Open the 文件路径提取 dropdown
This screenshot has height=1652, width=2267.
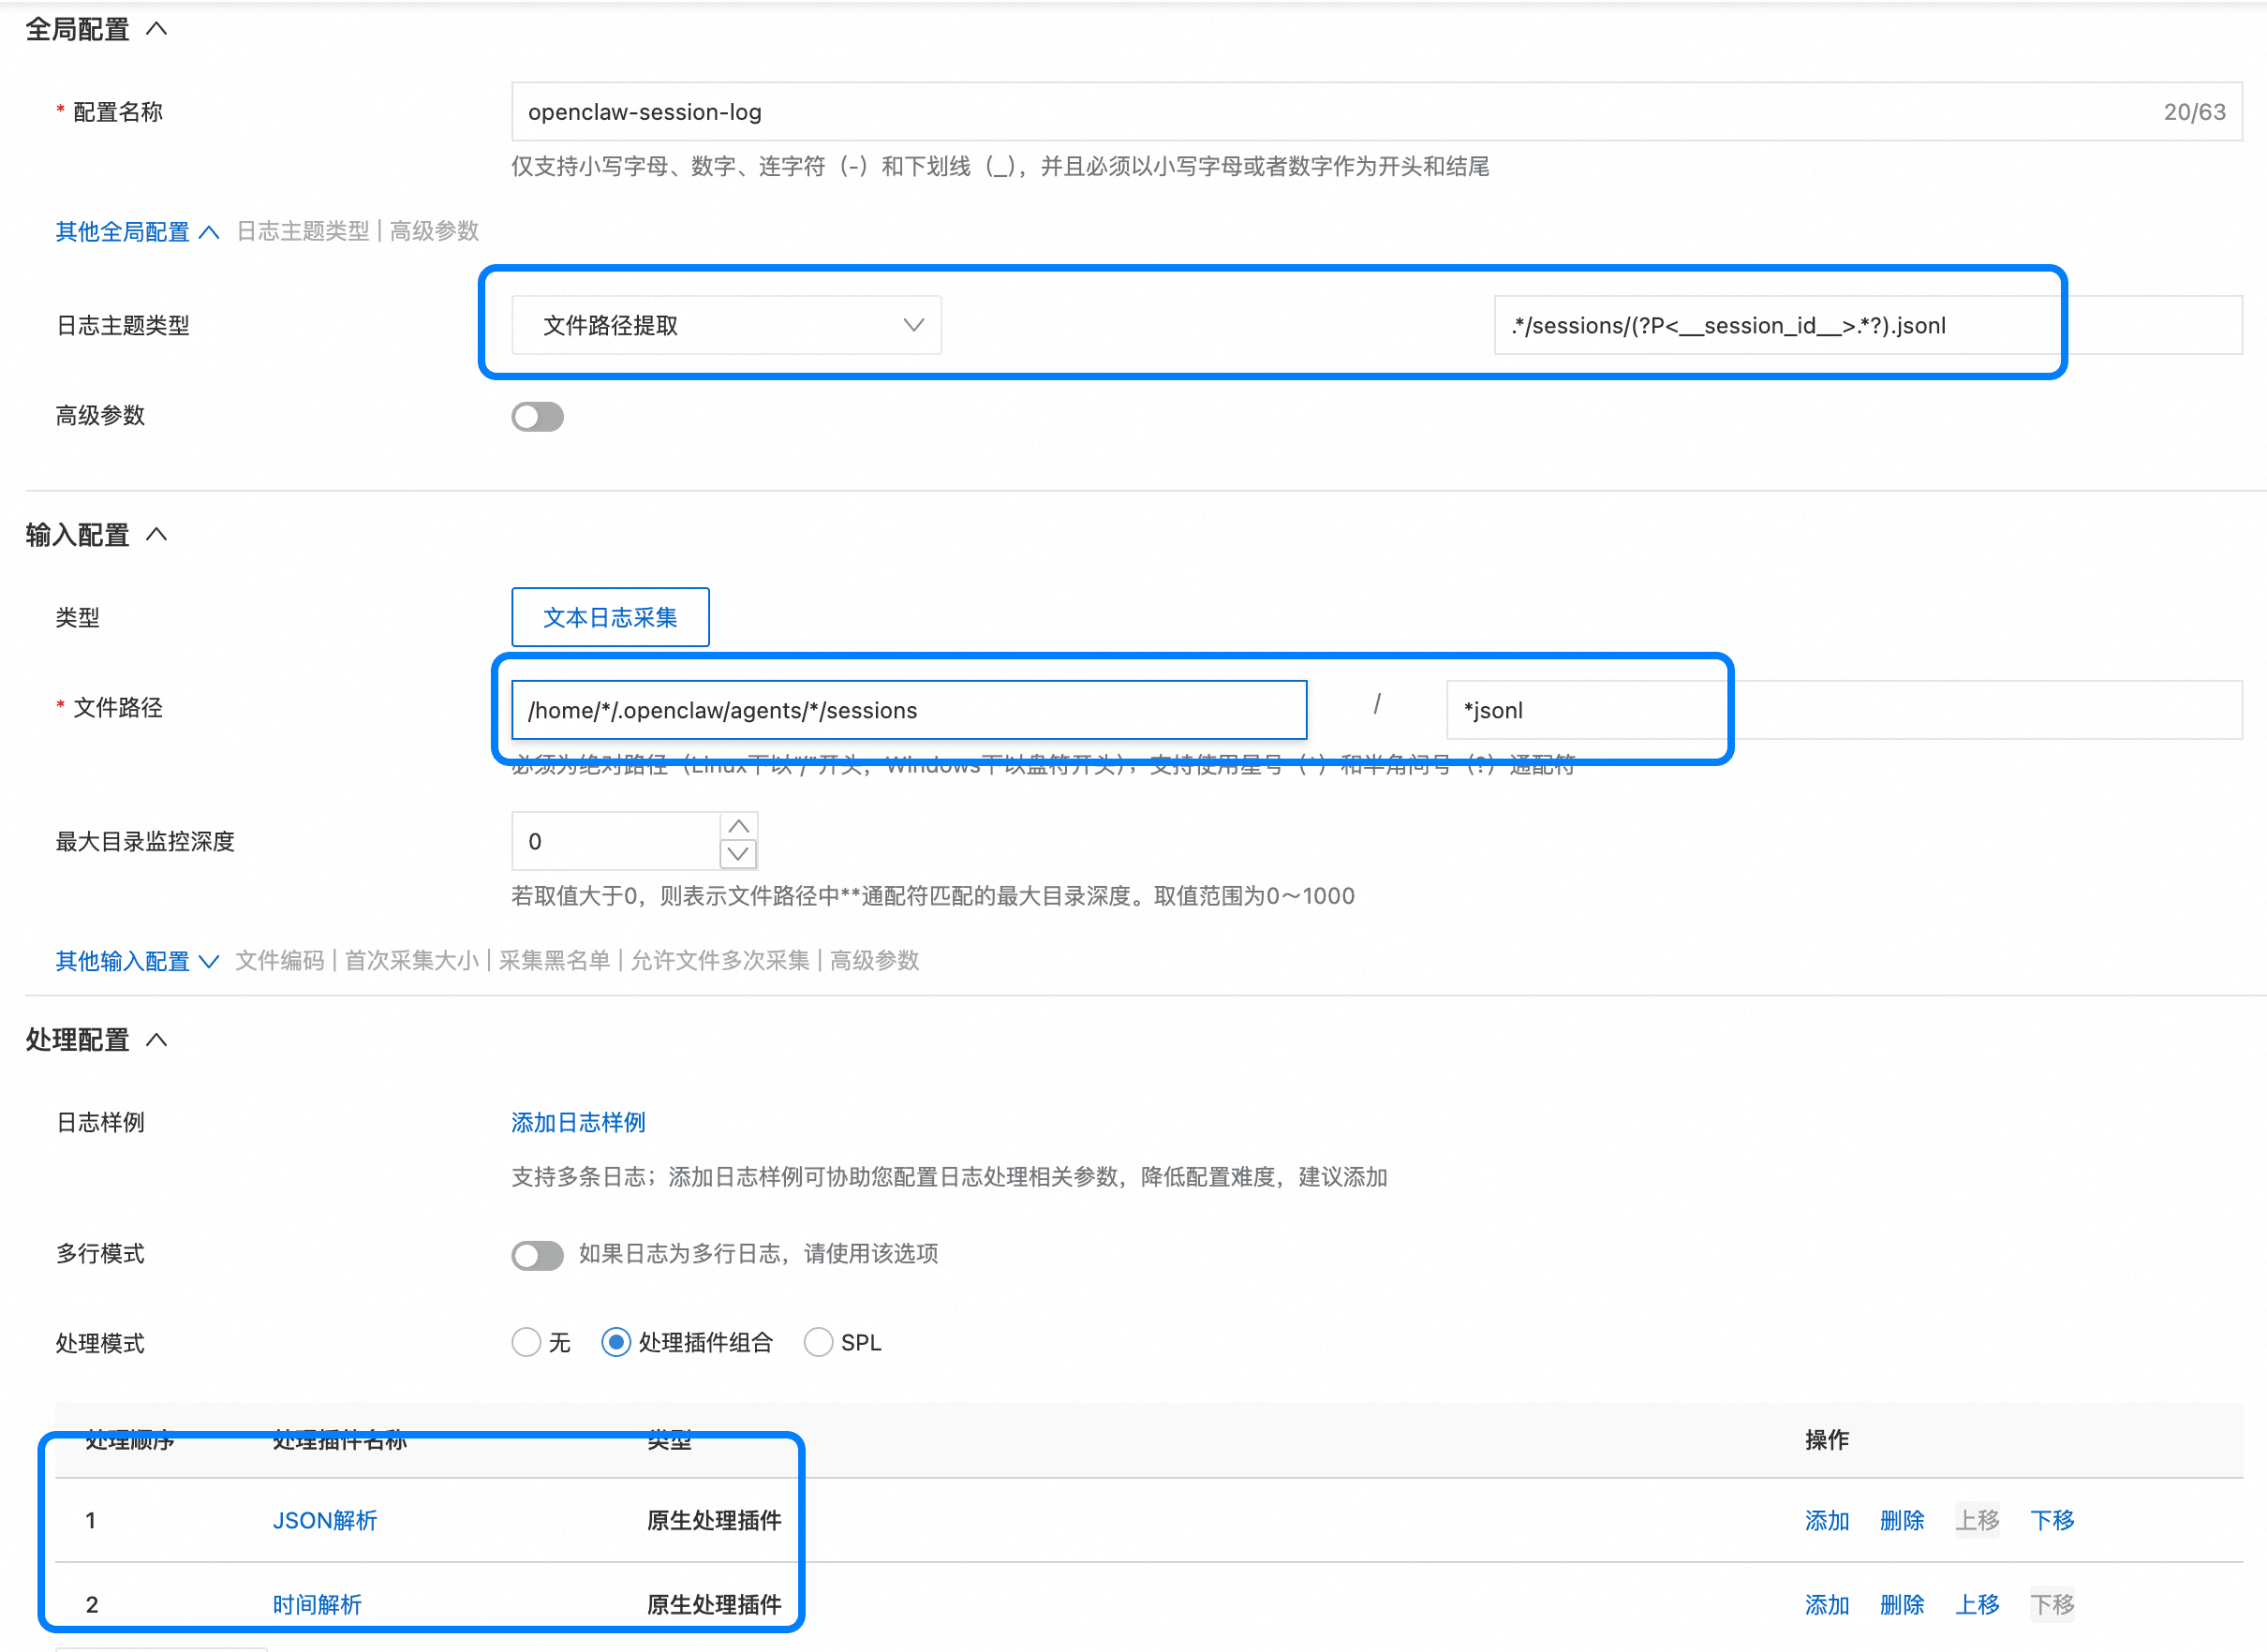point(726,325)
